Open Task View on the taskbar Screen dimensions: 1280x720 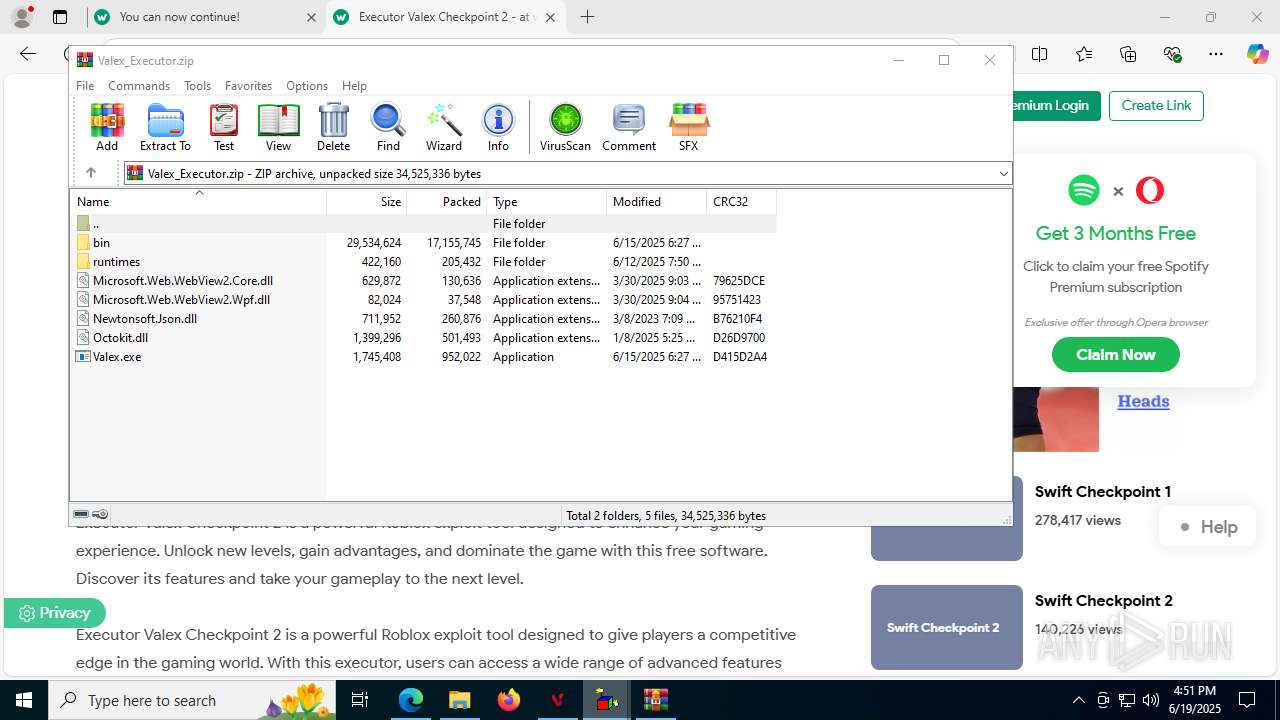tap(361, 700)
